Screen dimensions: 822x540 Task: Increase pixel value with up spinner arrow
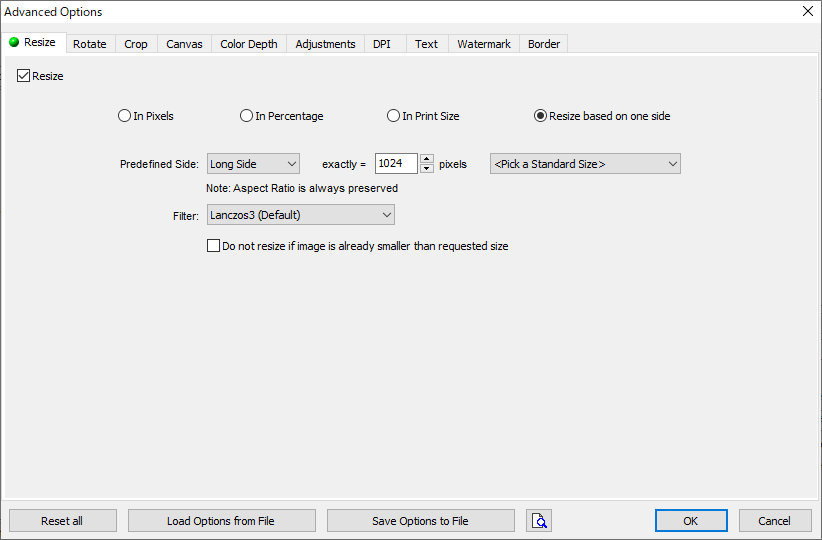click(x=427, y=158)
